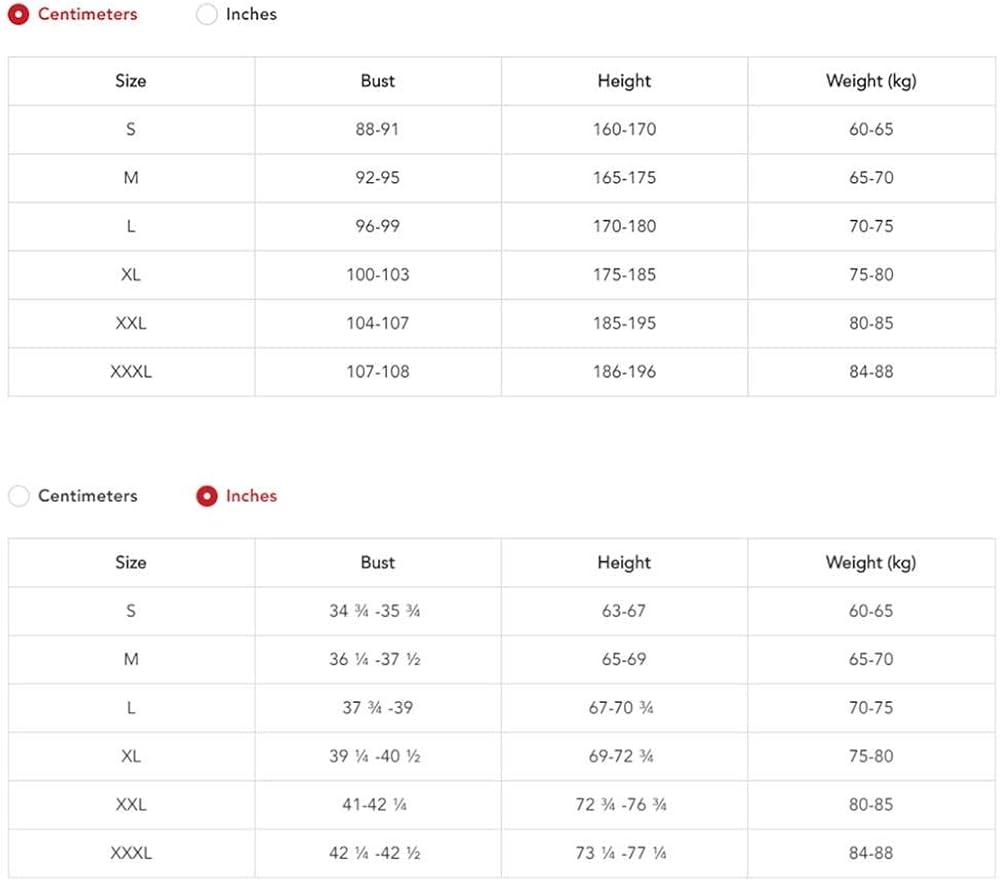Select the 96-99 bust measurement cell

coord(378,226)
